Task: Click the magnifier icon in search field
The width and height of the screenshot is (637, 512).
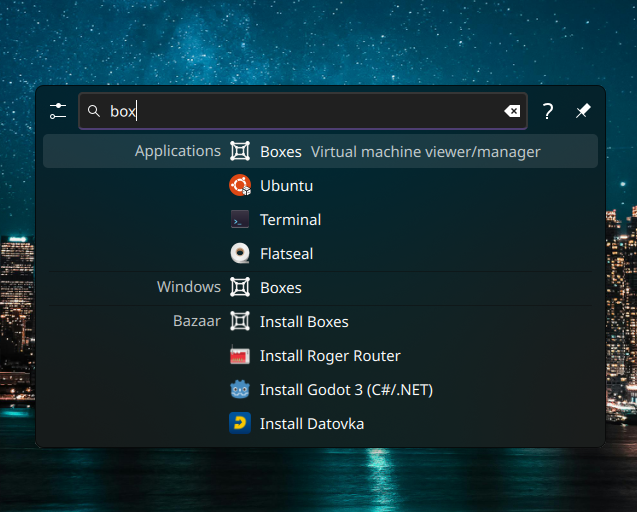Action: [x=94, y=111]
